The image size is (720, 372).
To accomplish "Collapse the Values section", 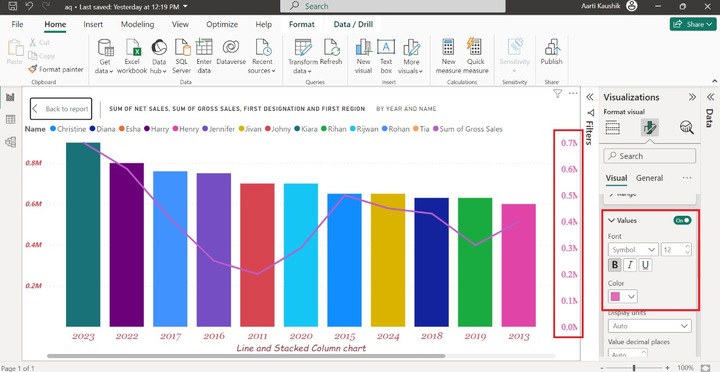I will (x=611, y=220).
